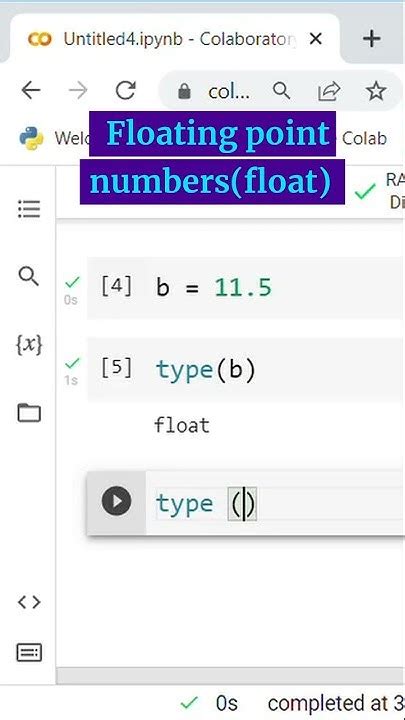
Task: Select the cell with type(b)
Action: click(246, 370)
